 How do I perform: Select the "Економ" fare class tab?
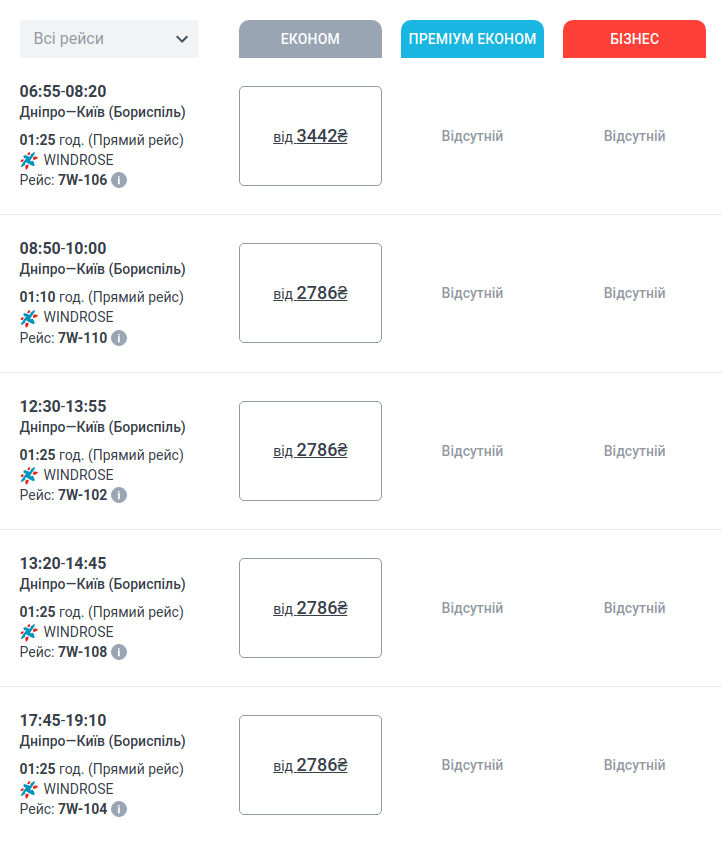(310, 39)
